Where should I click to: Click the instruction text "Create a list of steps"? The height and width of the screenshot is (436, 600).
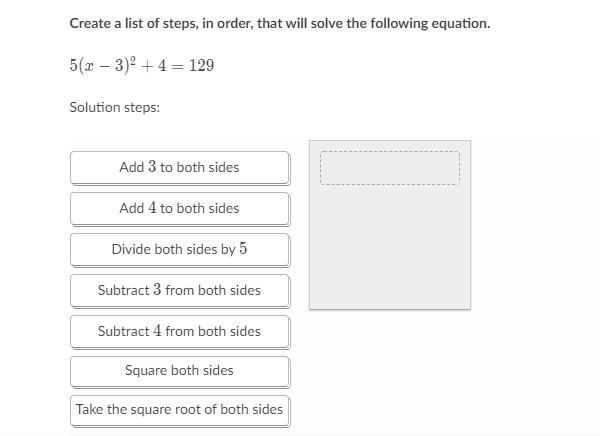pos(134,23)
